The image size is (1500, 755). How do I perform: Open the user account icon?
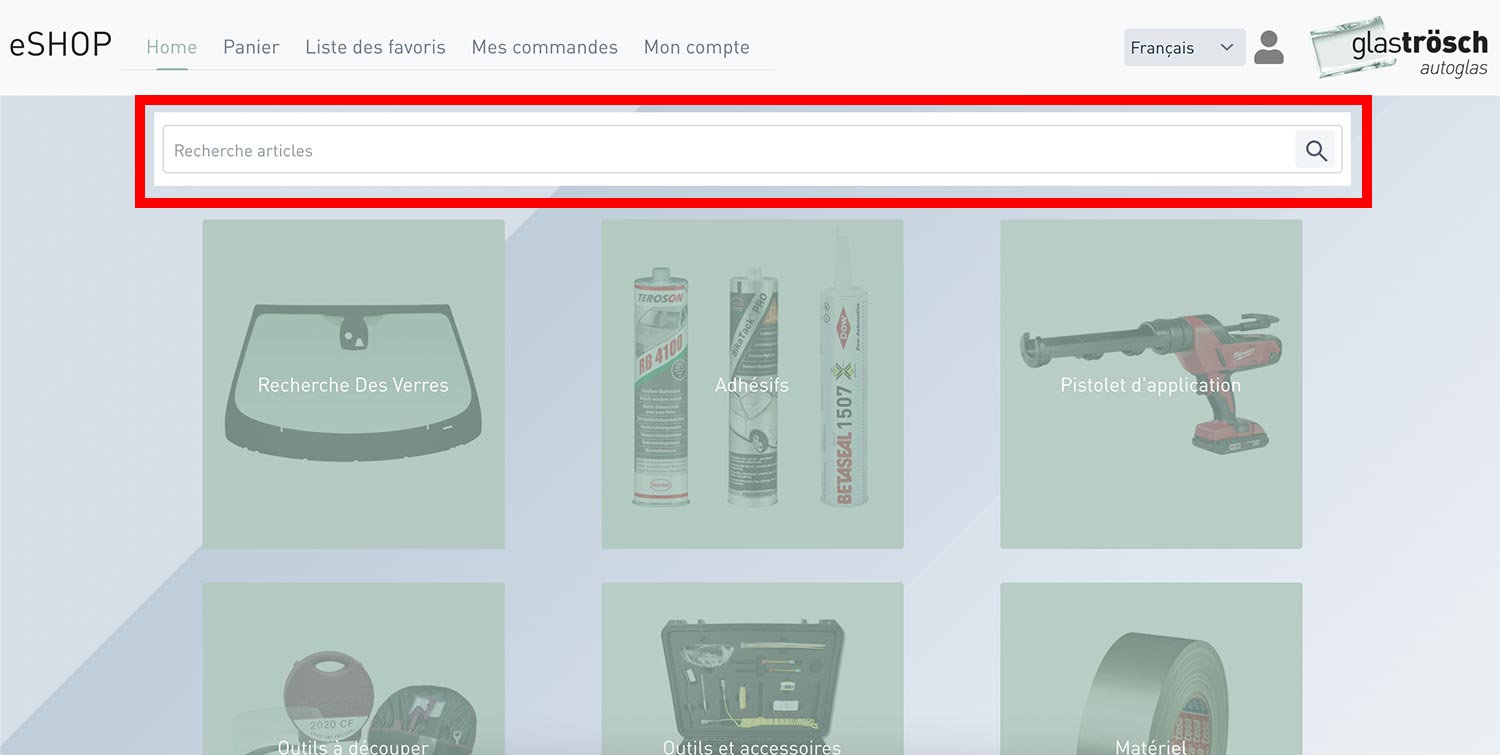click(1269, 47)
